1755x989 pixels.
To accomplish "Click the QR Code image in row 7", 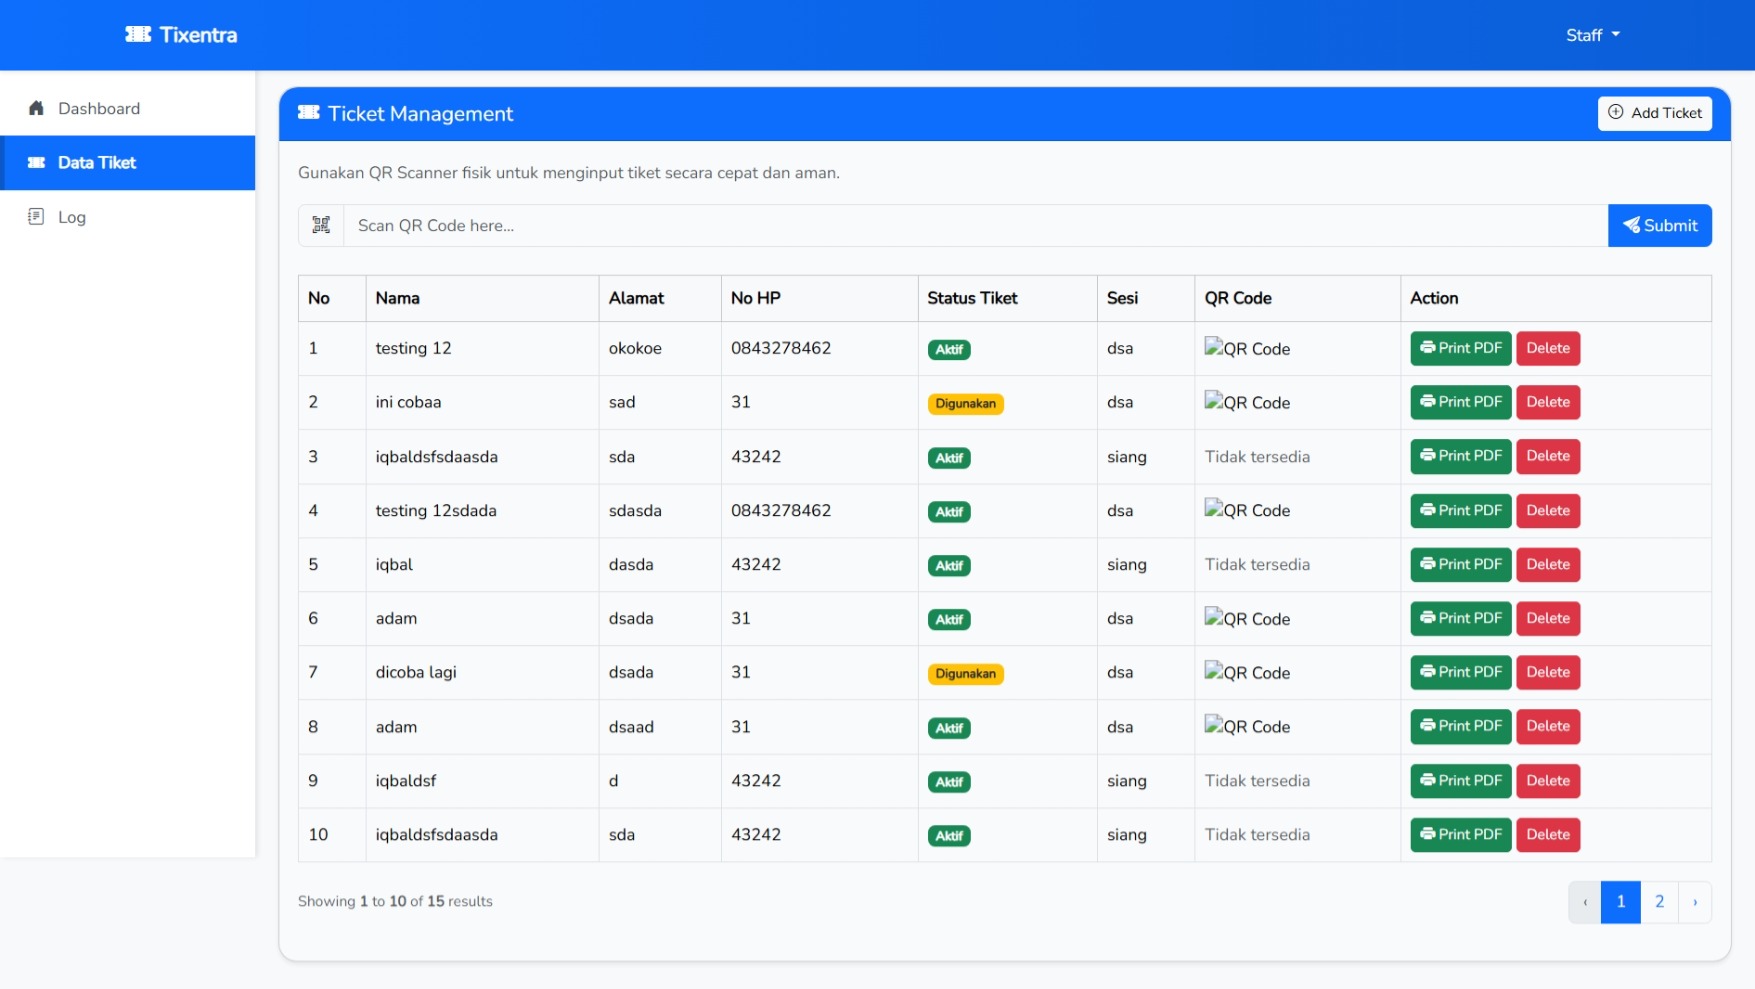I will [1246, 673].
